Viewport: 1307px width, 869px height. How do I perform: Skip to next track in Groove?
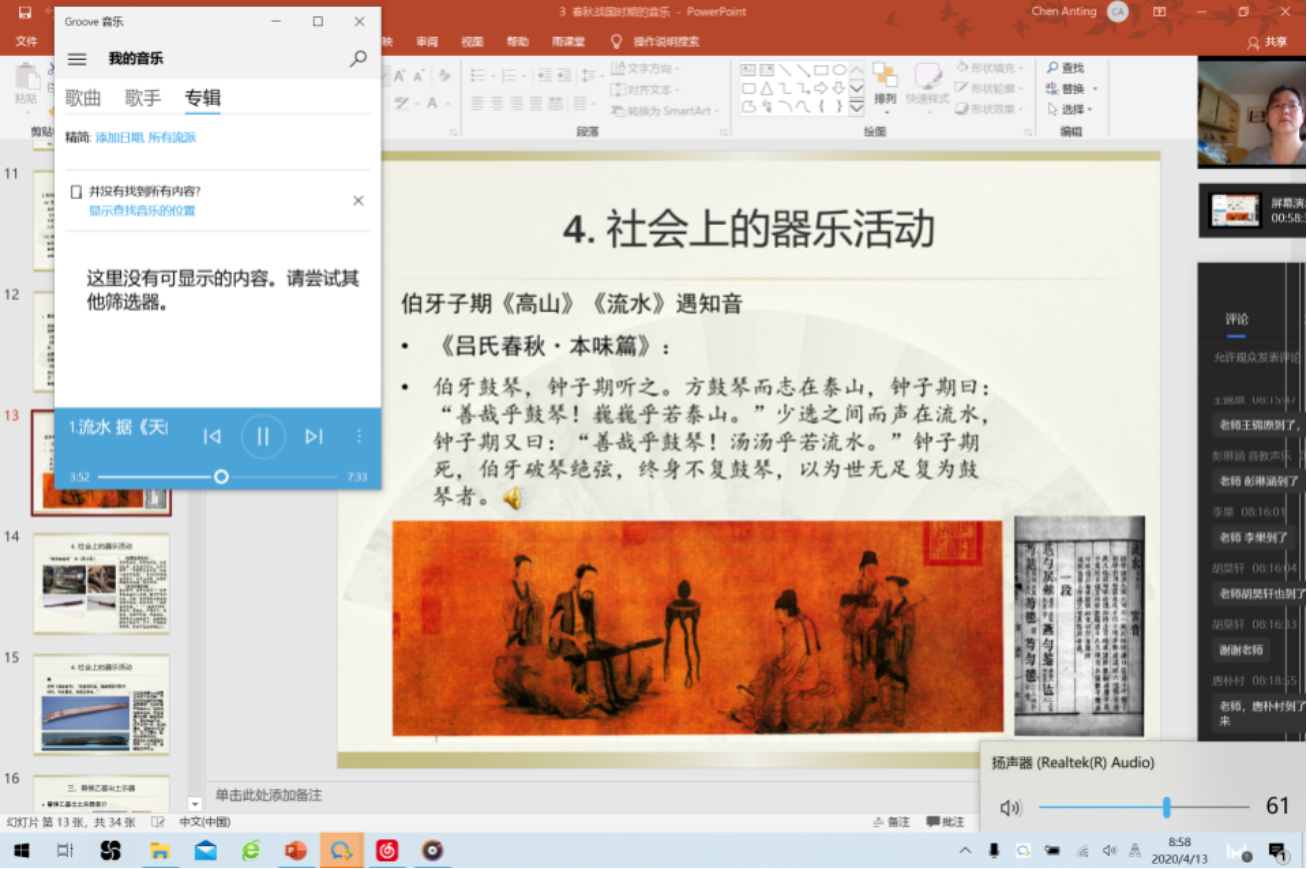pyautogui.click(x=314, y=436)
